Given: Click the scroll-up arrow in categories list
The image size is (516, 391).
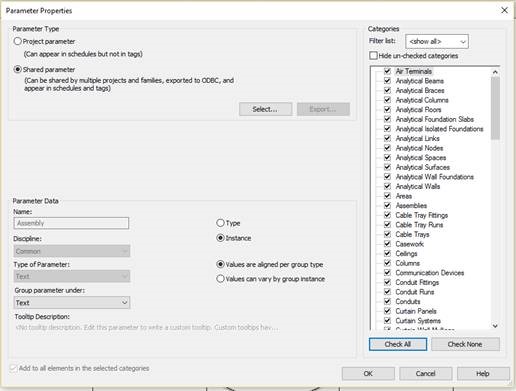Looking at the screenshot, I should point(495,72).
